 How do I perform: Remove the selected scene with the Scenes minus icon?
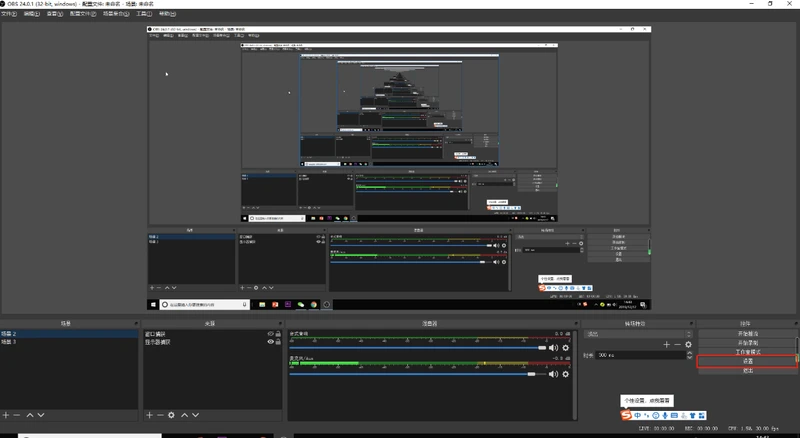(17, 415)
